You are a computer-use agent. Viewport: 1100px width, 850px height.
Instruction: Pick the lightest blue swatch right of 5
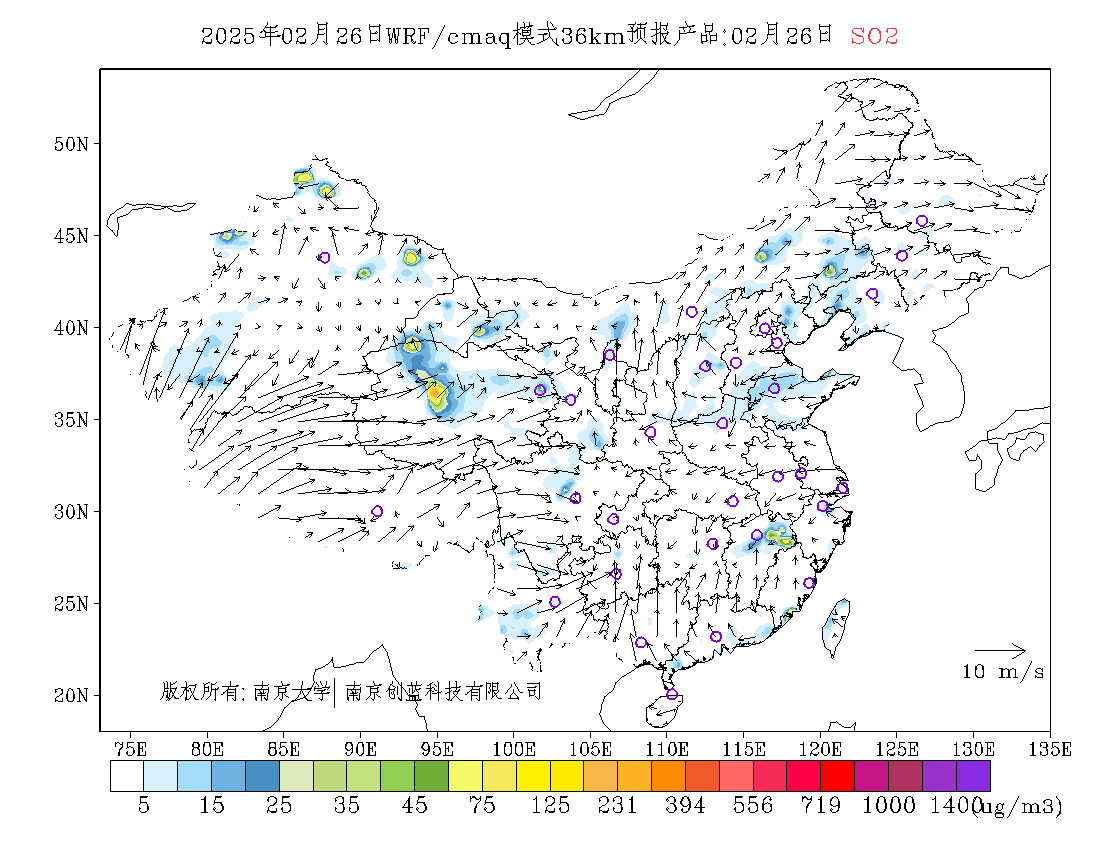point(161,776)
